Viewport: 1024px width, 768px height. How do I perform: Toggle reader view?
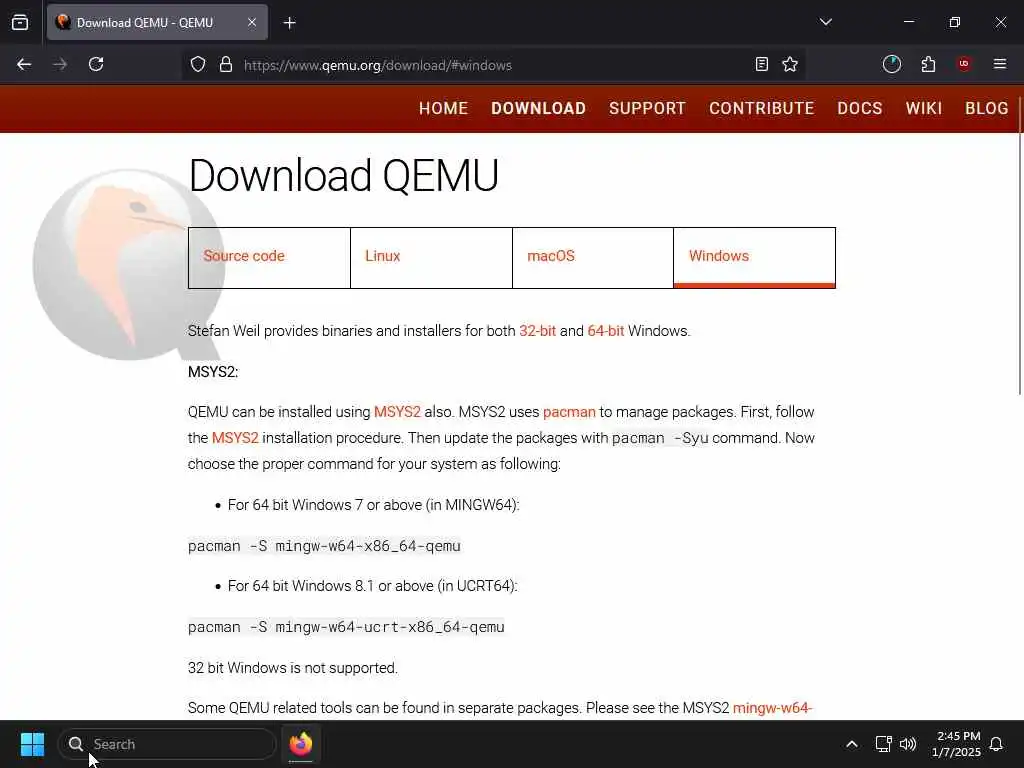coord(761,64)
